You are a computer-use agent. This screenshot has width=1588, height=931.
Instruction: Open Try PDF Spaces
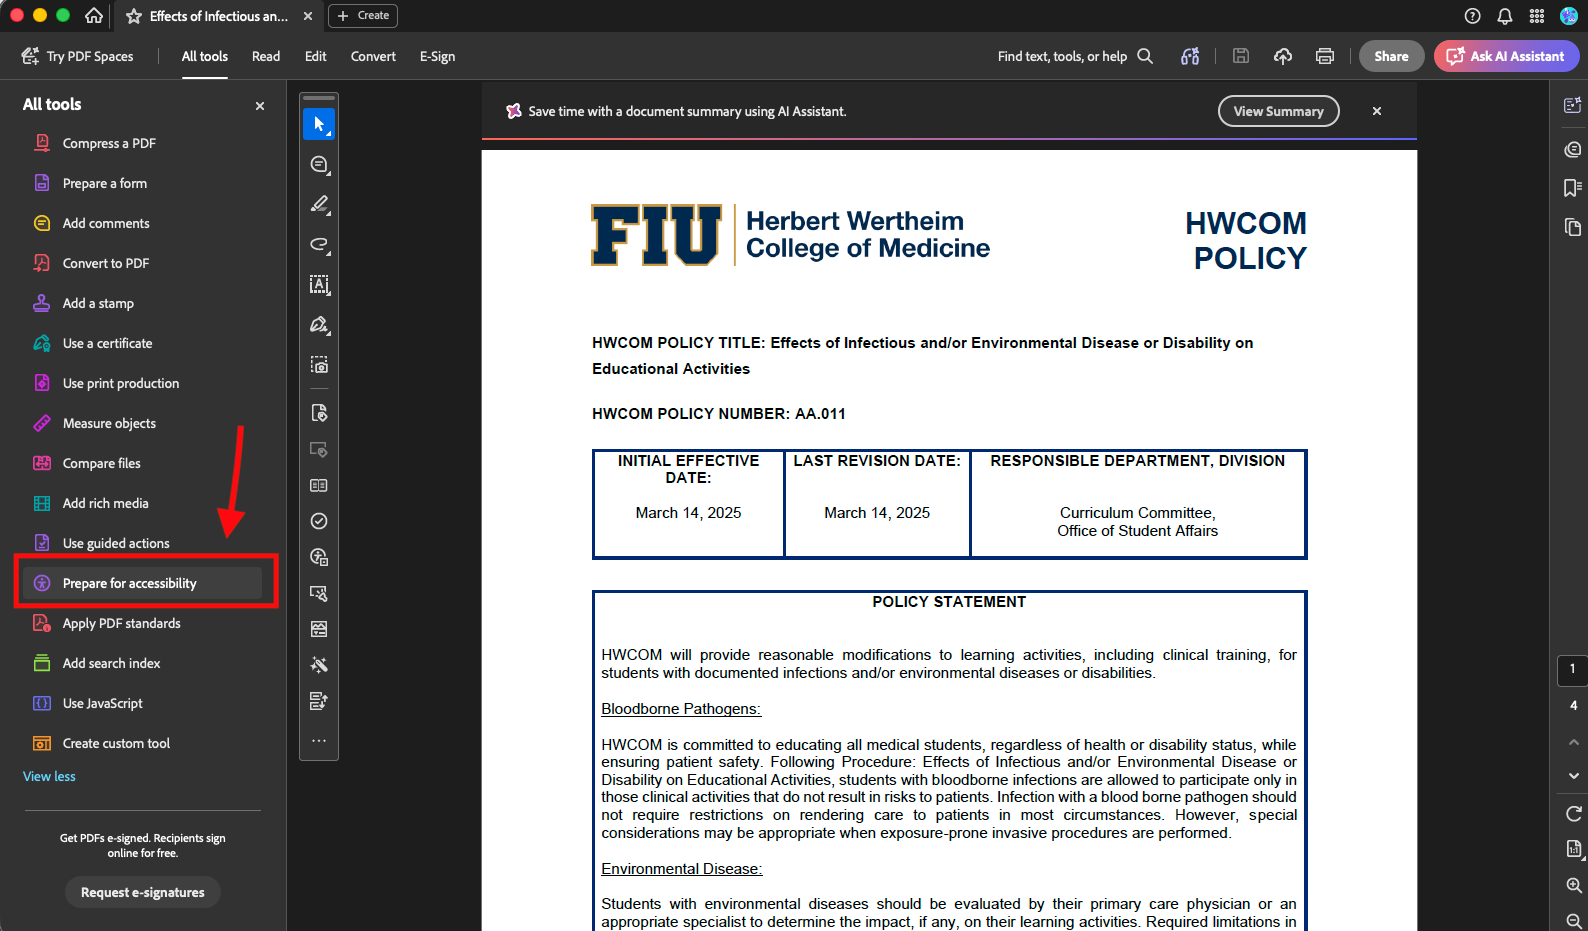78,56
